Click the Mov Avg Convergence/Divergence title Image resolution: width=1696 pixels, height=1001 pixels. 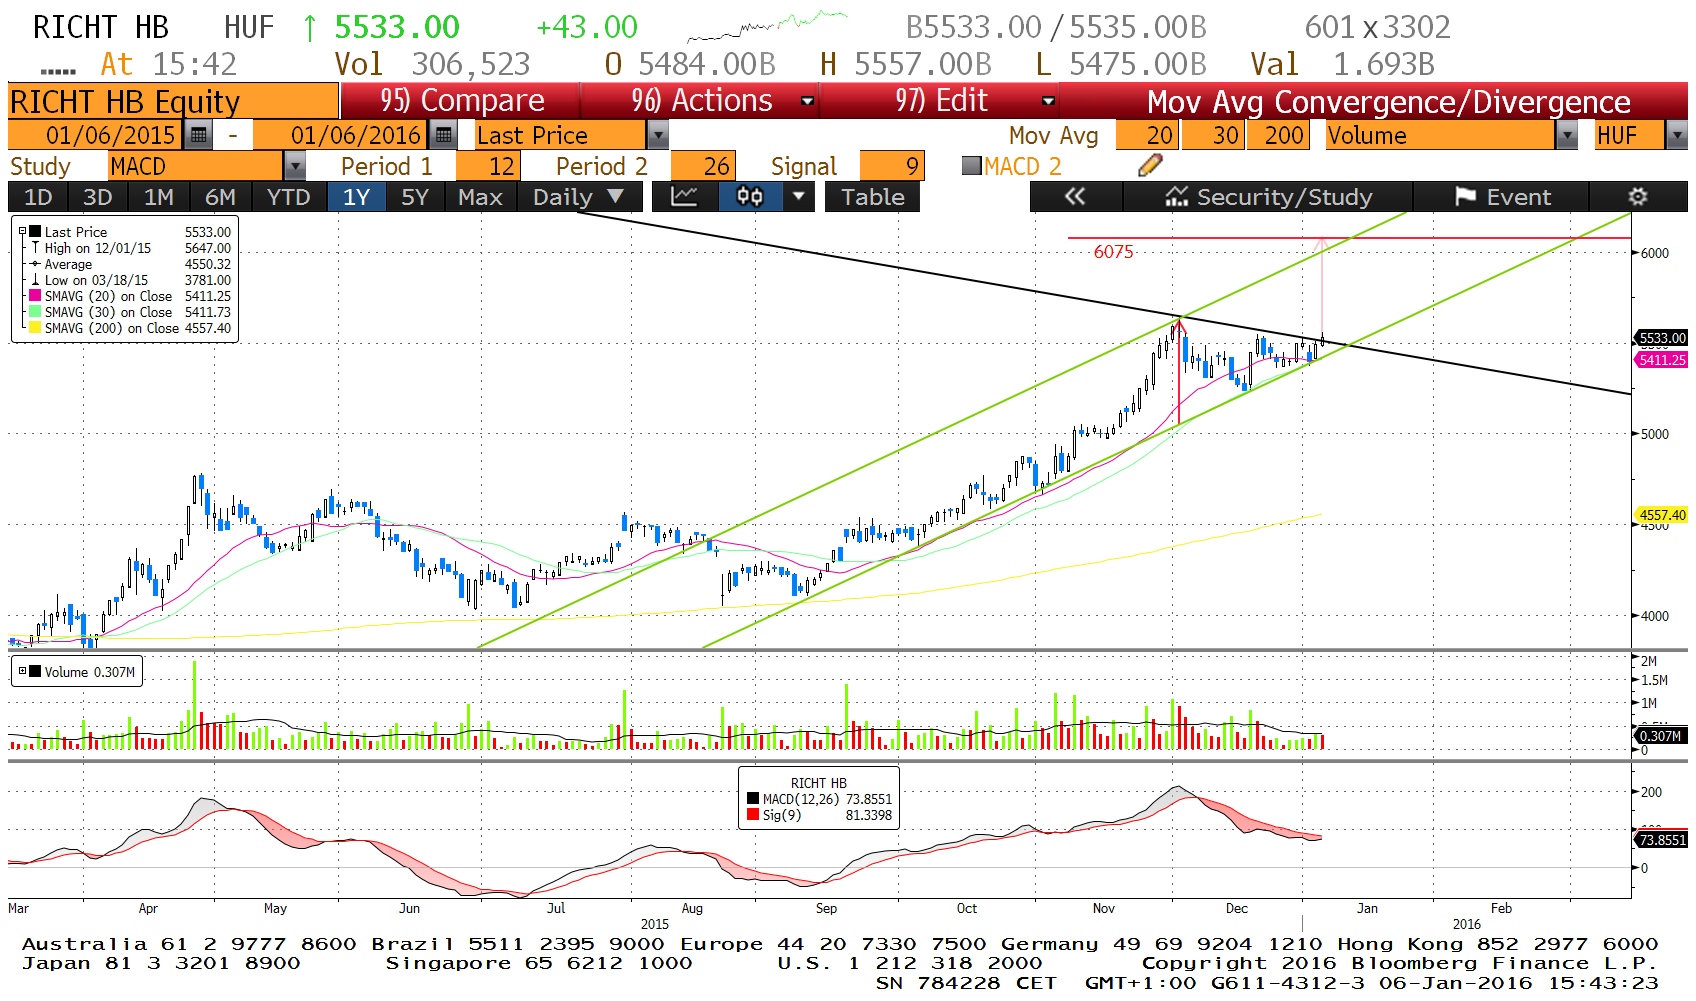[1388, 101]
